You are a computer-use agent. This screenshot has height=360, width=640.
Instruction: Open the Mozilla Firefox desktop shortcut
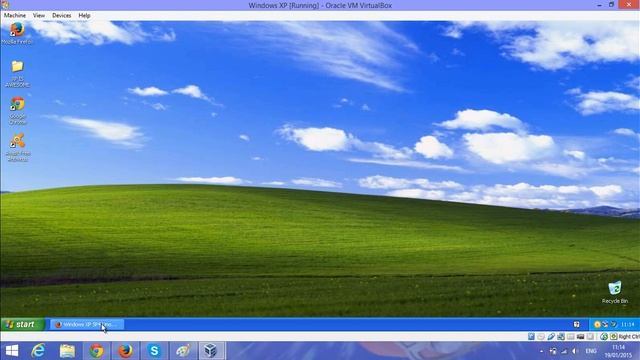tap(17, 33)
